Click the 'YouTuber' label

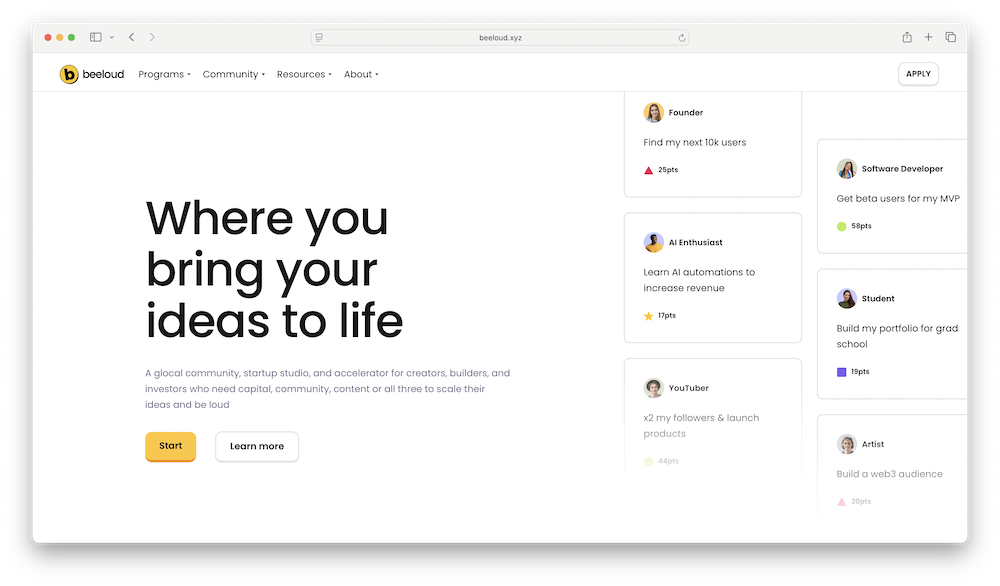tap(688, 388)
